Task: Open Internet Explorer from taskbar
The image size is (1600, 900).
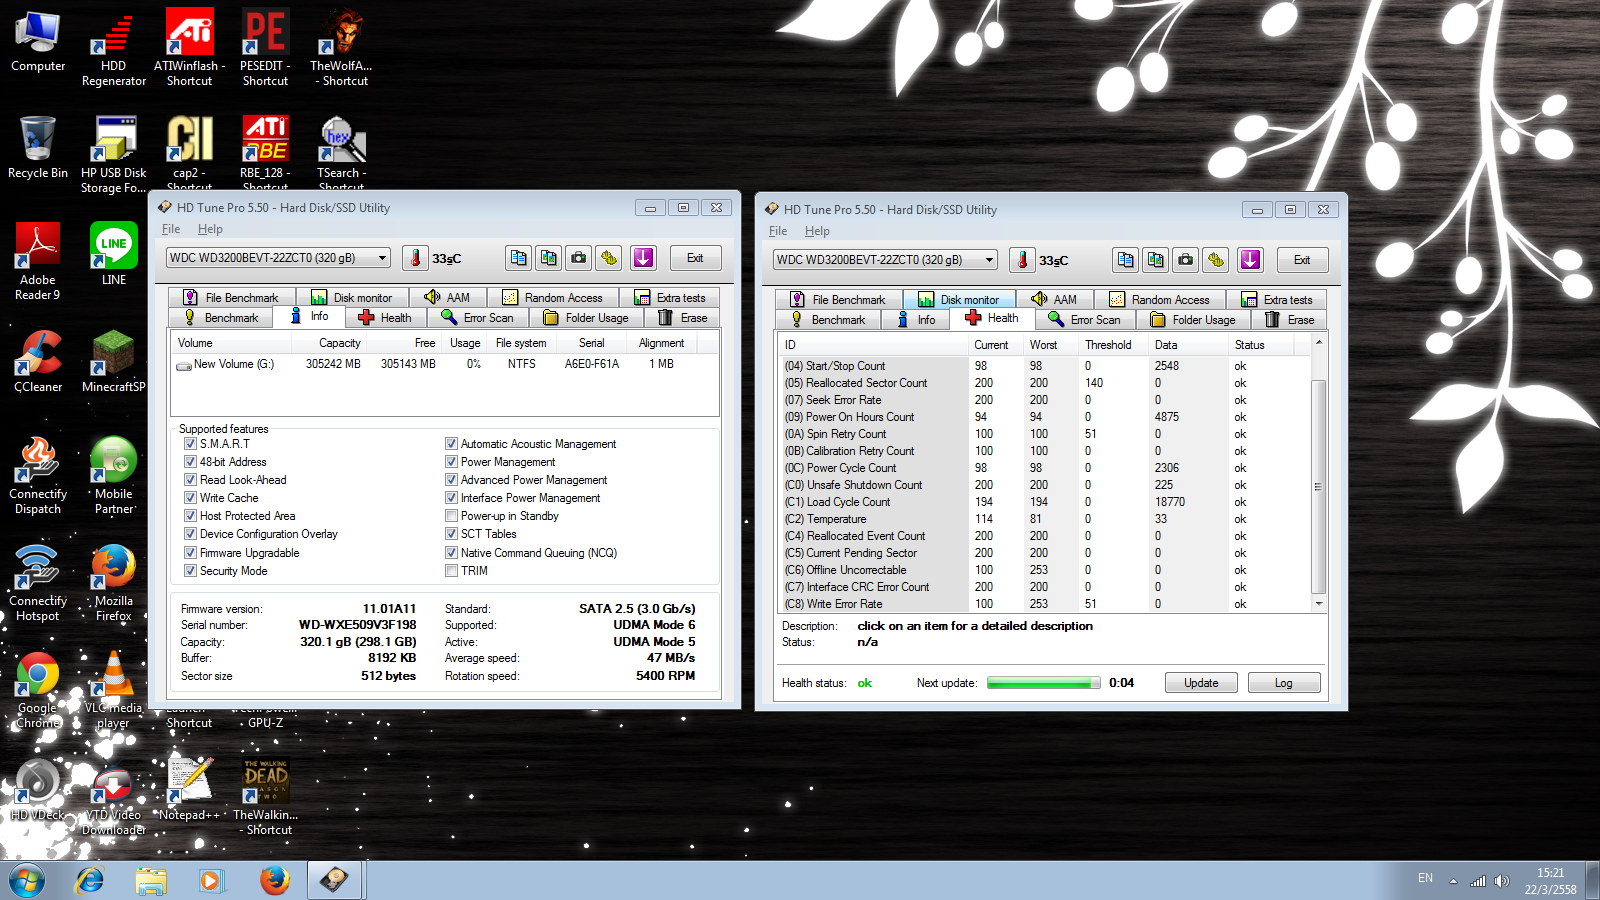Action: (90, 880)
